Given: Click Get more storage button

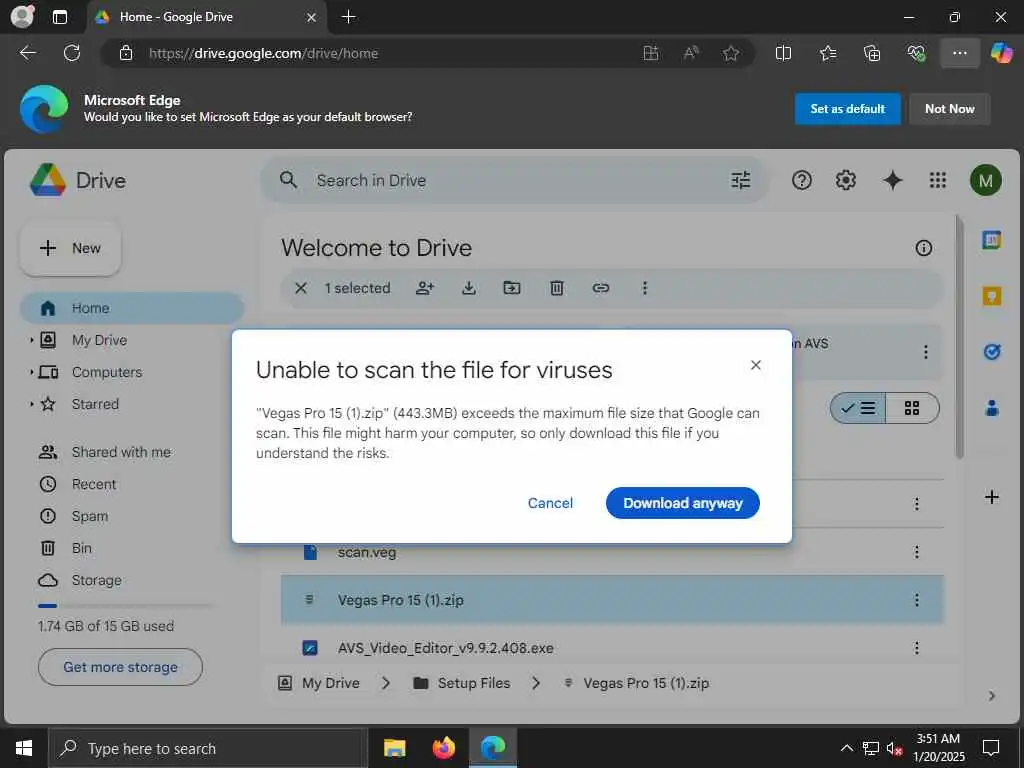Looking at the screenshot, I should [120, 667].
